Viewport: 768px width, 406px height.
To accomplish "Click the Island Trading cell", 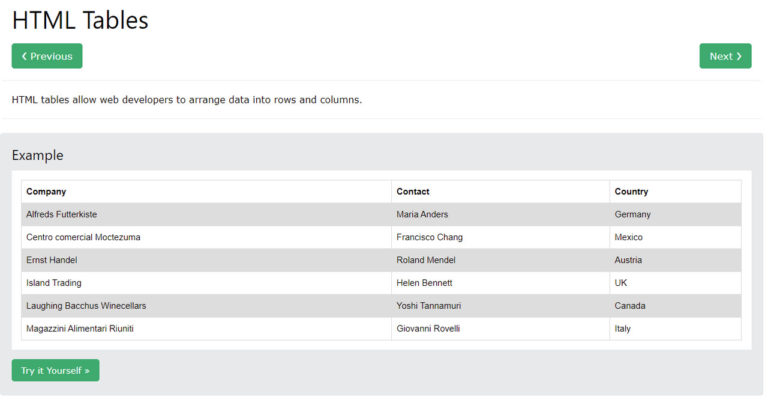I will [54, 283].
